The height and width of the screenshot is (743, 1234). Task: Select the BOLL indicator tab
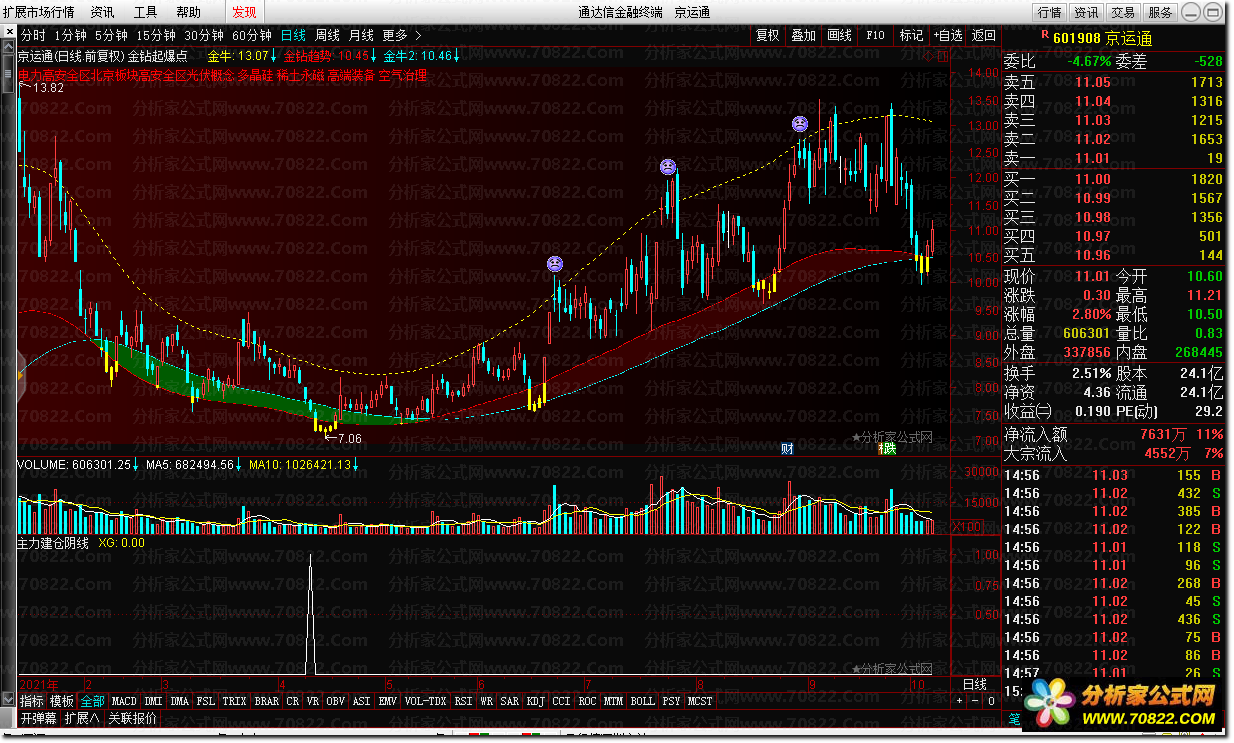[x=642, y=701]
